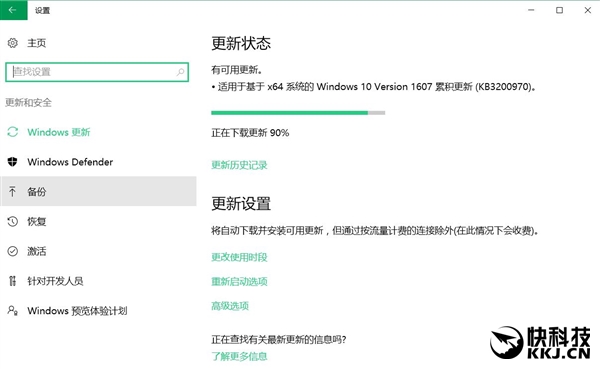600x369 pixels.
Task: Go to 备份 section
Action: (x=98, y=191)
